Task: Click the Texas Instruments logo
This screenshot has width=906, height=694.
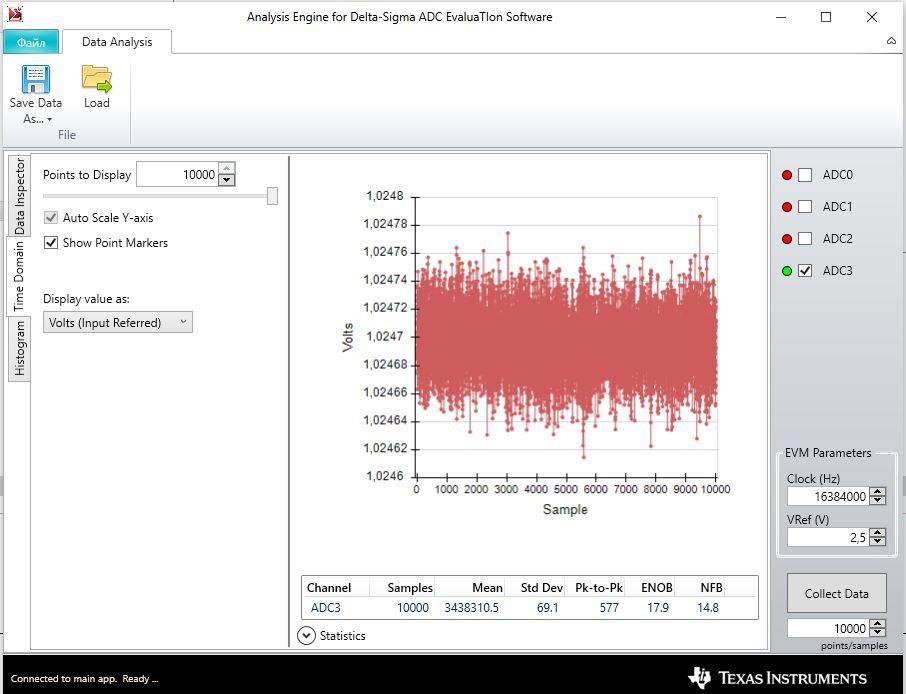Action: point(777,678)
